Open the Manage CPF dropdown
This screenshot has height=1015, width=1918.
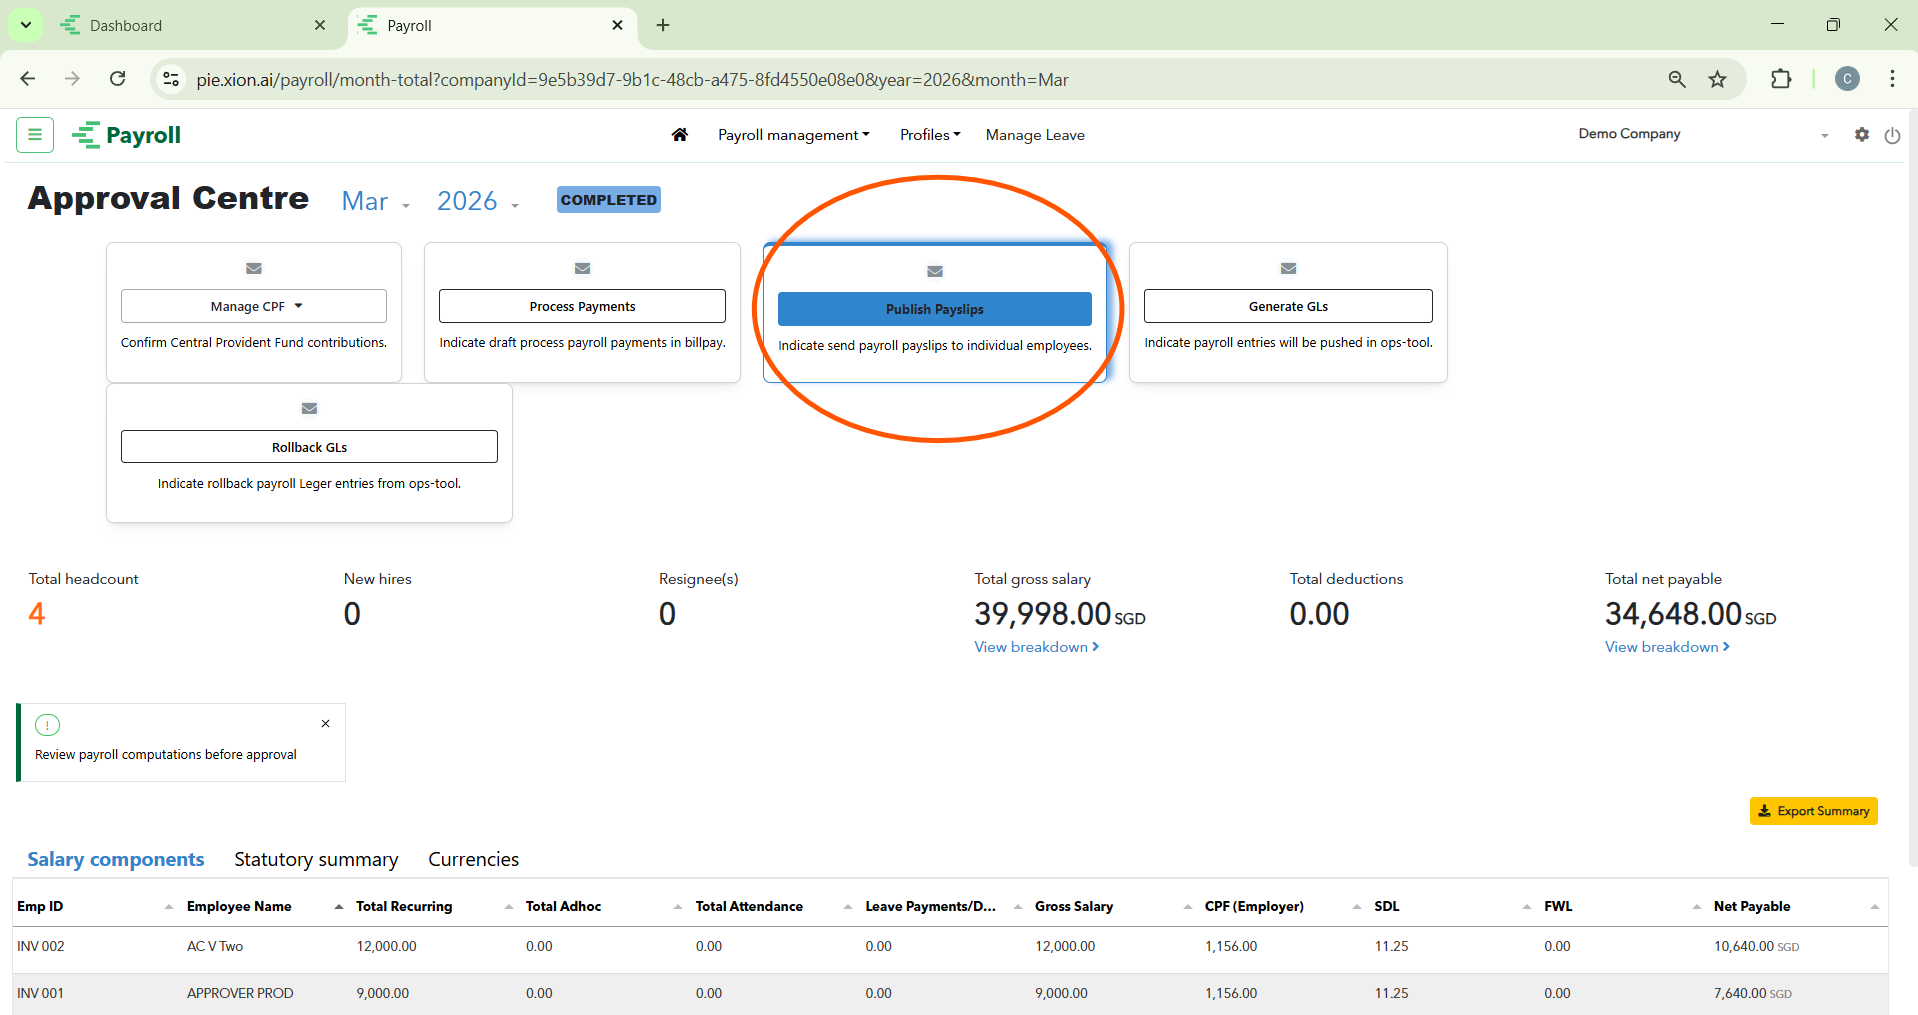pyautogui.click(x=254, y=307)
